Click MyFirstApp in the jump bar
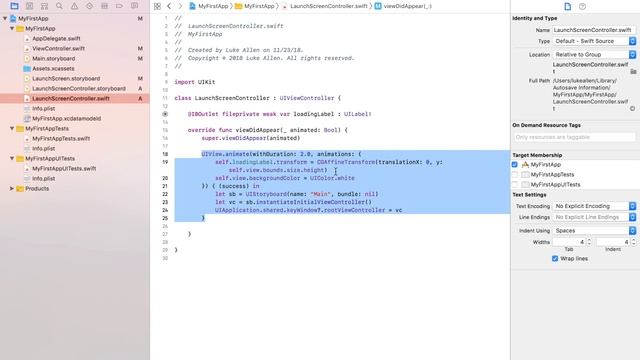Image resolution: width=640 pixels, height=360 pixels. click(x=209, y=6)
